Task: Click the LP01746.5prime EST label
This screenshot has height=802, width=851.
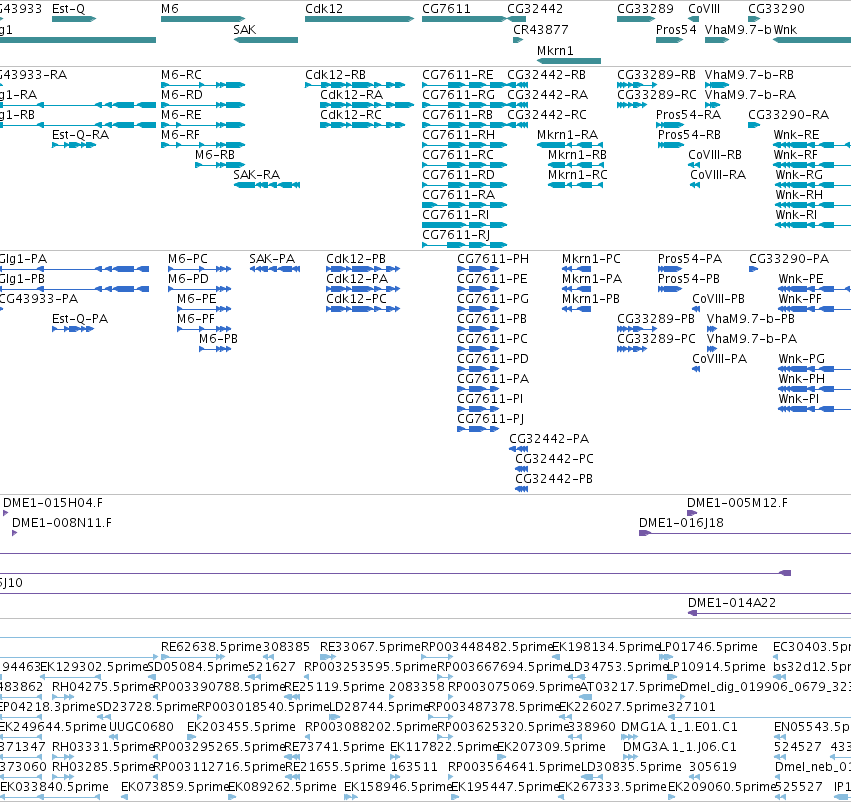Action: tap(708, 647)
